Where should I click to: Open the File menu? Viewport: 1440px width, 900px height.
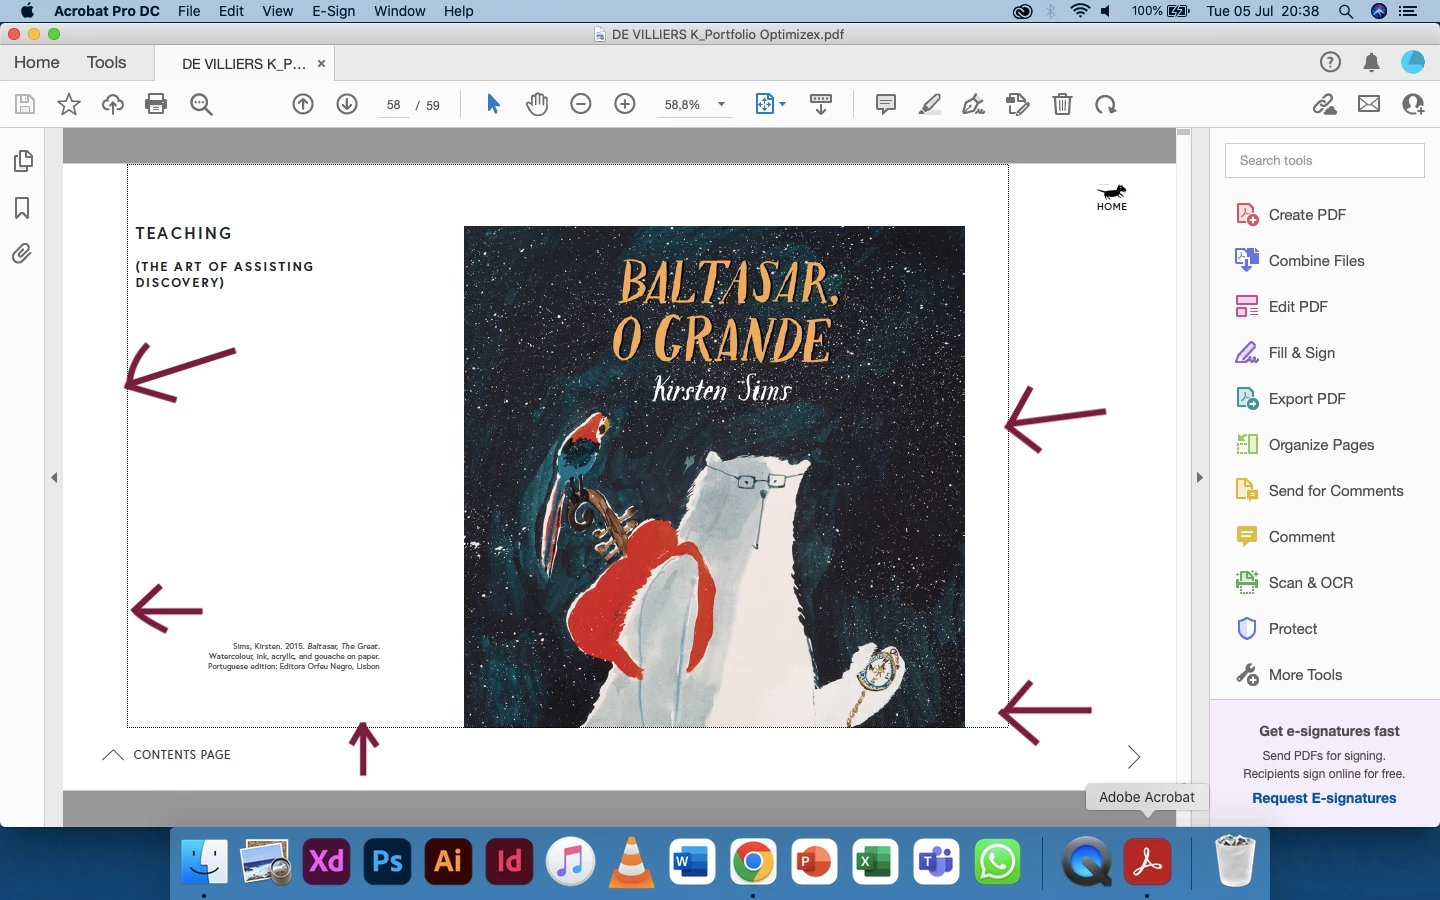[189, 11]
